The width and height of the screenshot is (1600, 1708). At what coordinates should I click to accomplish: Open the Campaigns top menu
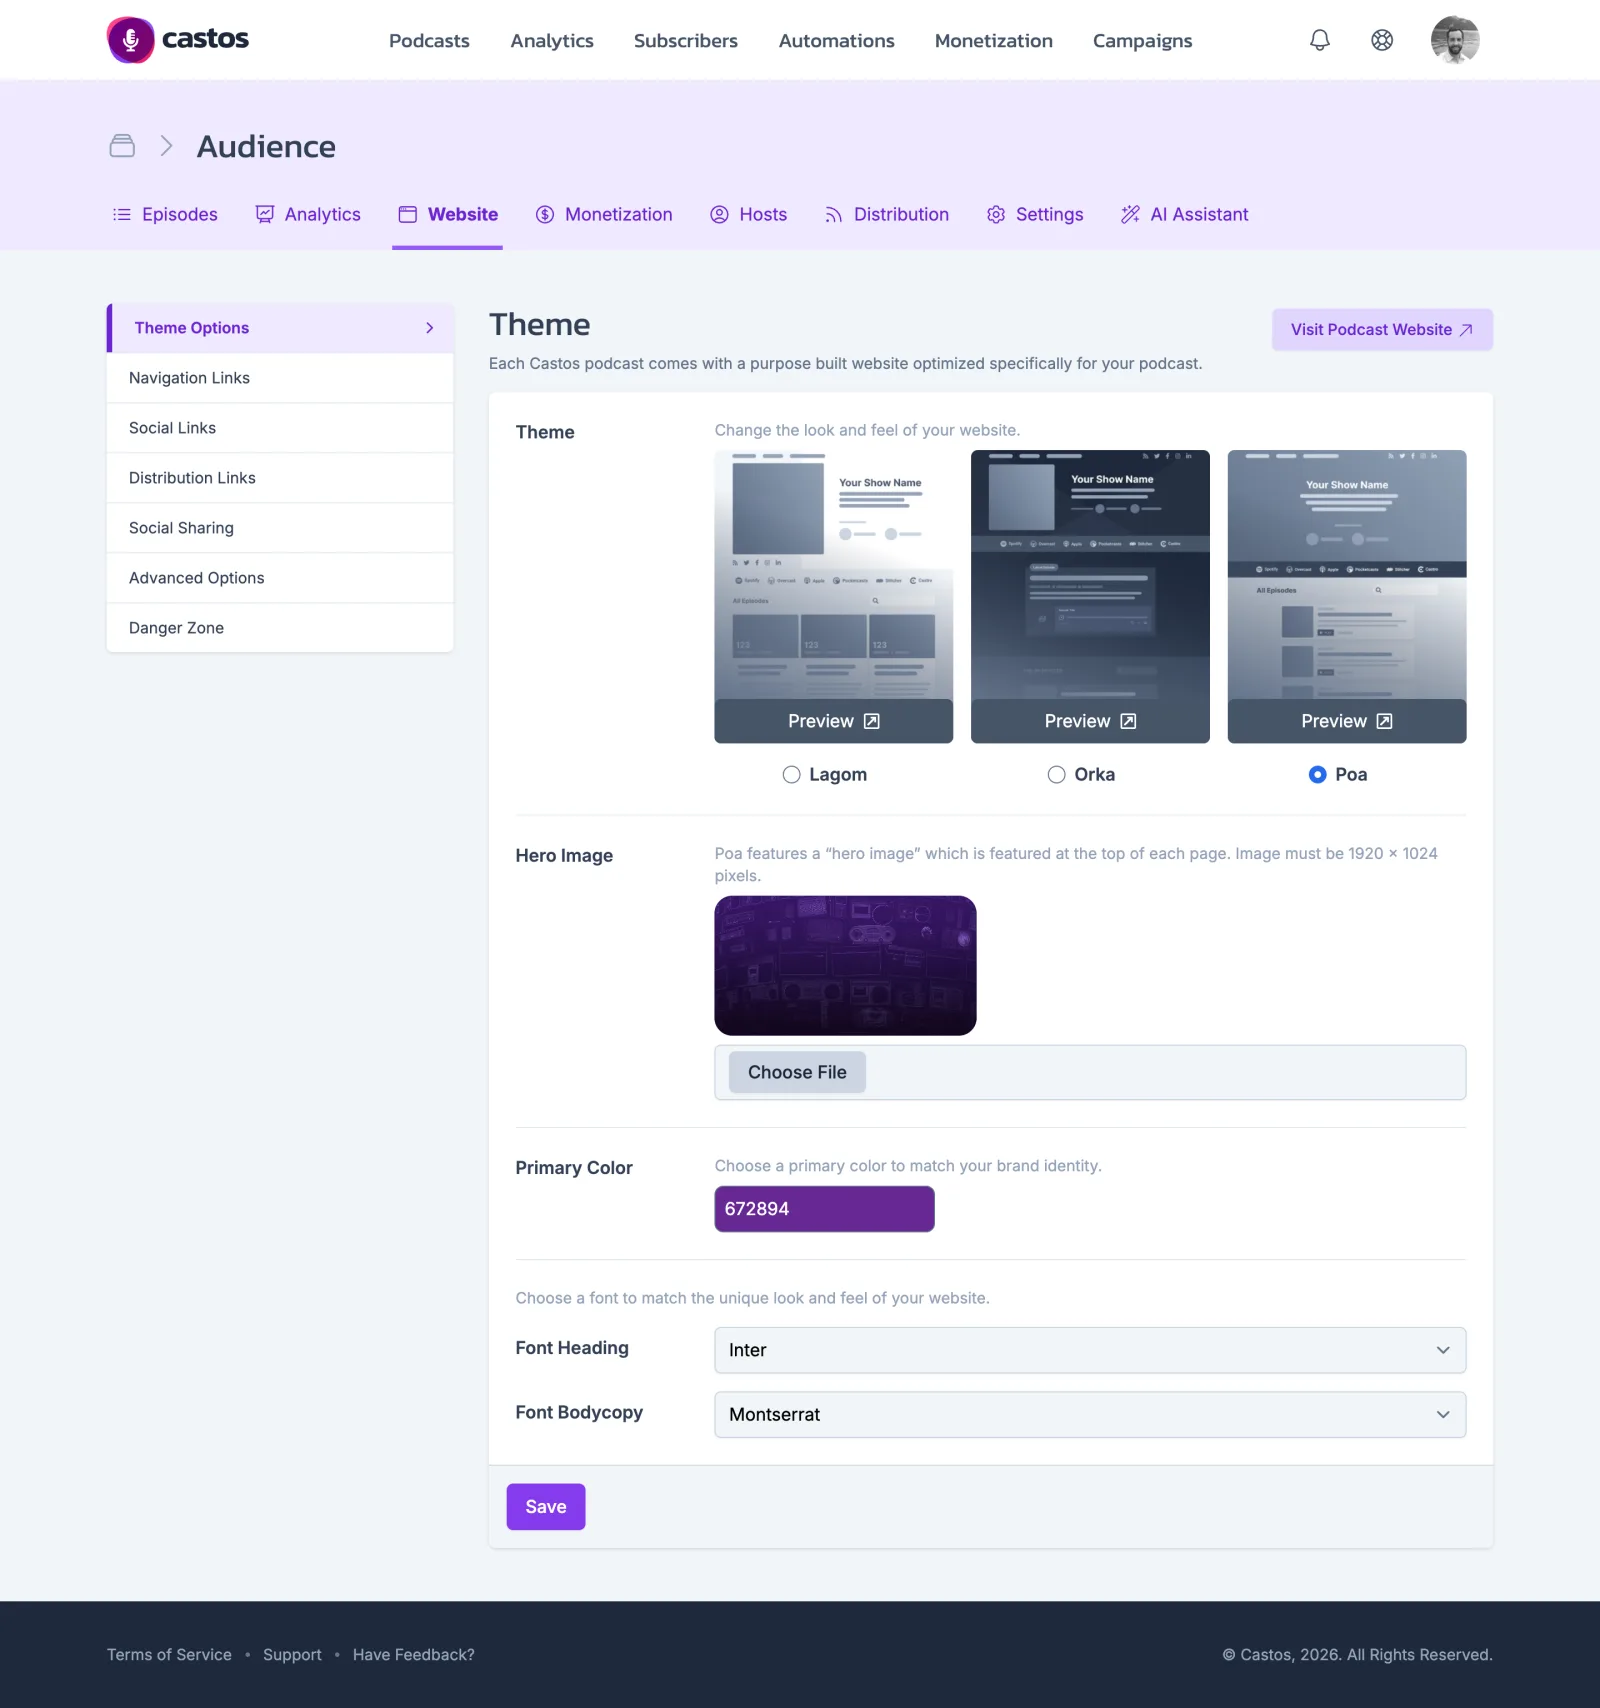(x=1143, y=41)
